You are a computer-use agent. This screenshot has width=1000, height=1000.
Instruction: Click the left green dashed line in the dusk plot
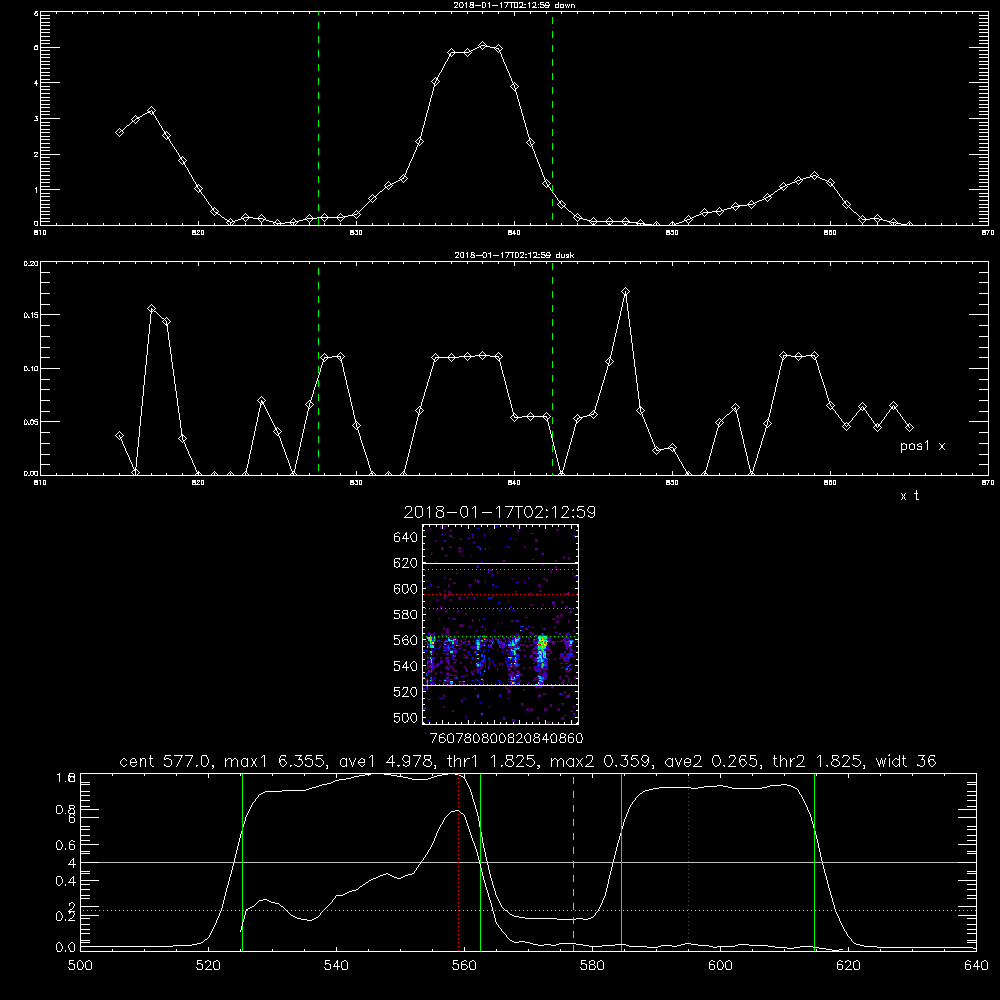(x=318, y=369)
